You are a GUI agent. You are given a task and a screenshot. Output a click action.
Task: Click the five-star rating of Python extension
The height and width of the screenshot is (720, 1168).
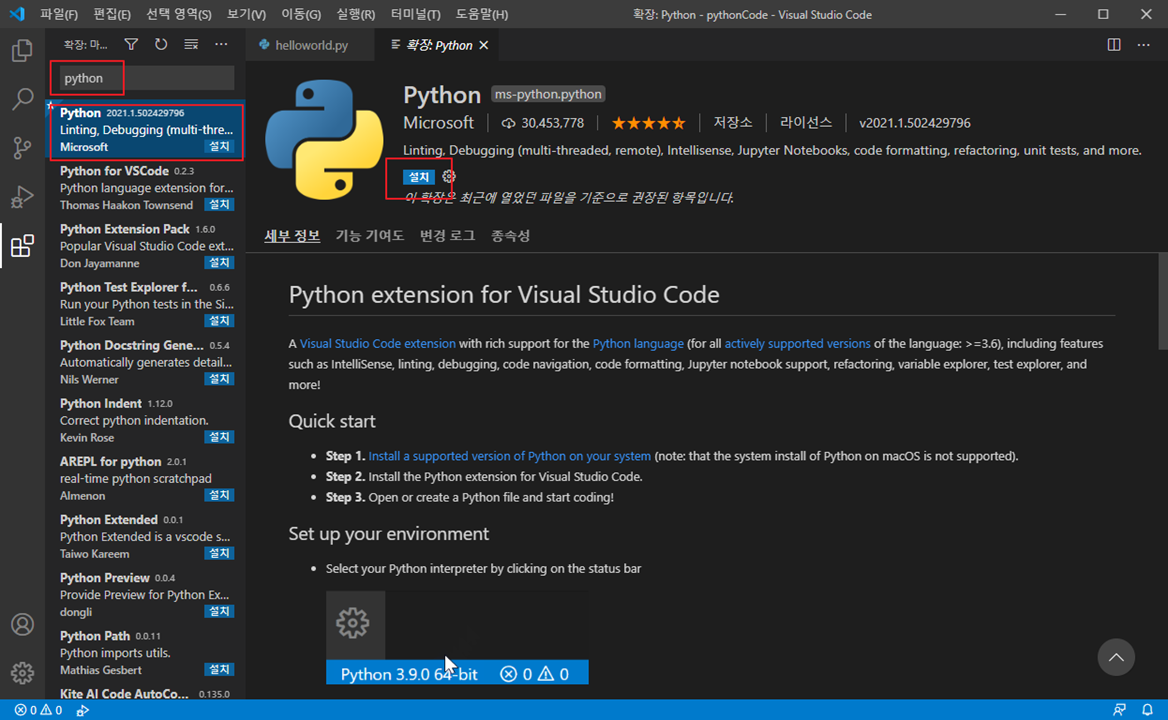648,123
